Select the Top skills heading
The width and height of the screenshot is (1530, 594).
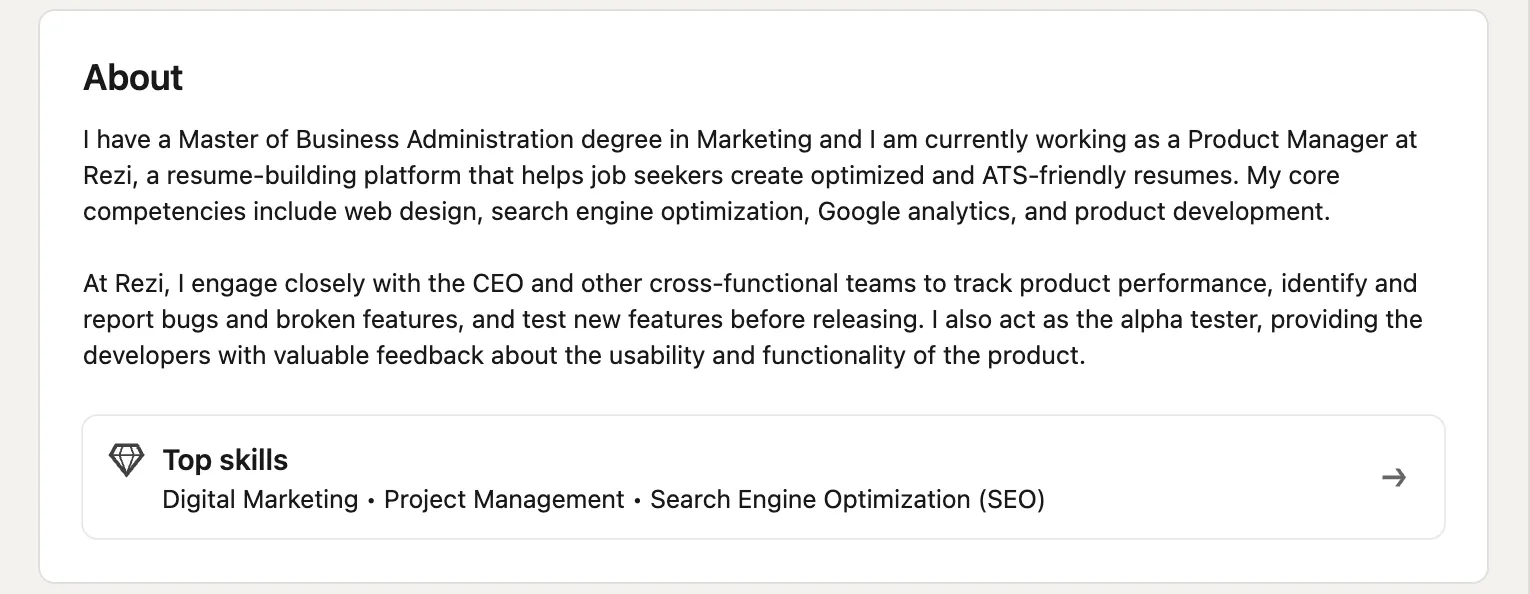tap(225, 460)
